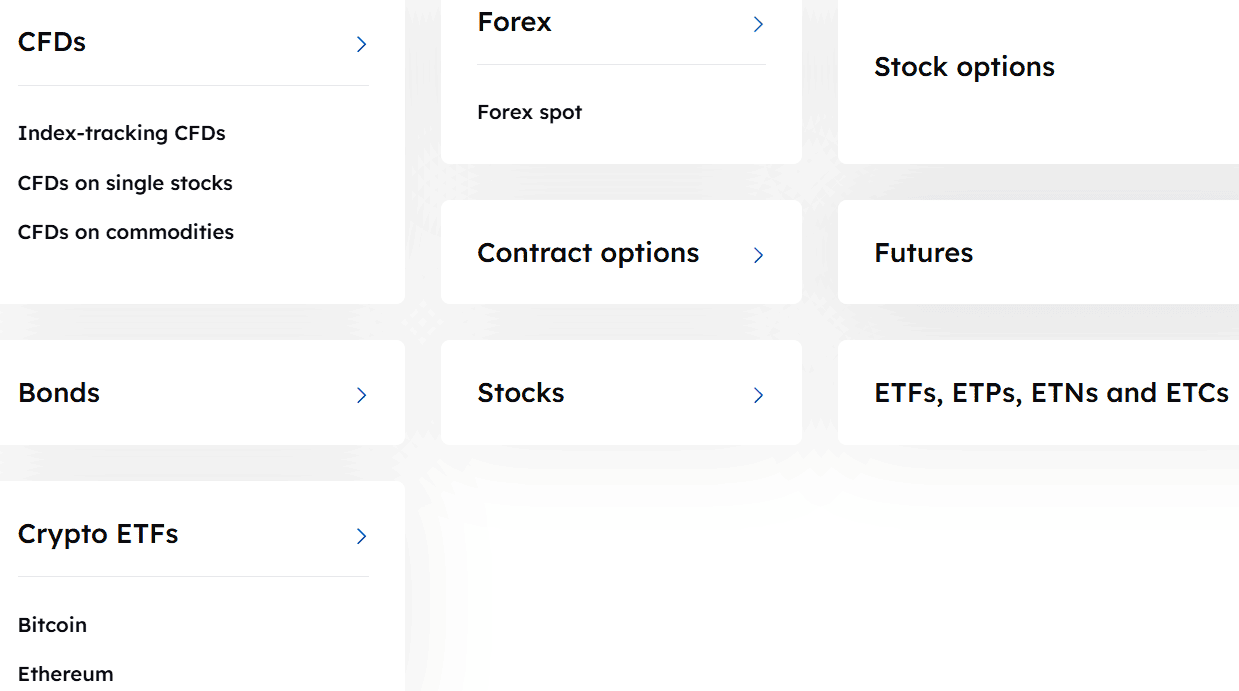Click the Bonds heading text

pyautogui.click(x=58, y=393)
